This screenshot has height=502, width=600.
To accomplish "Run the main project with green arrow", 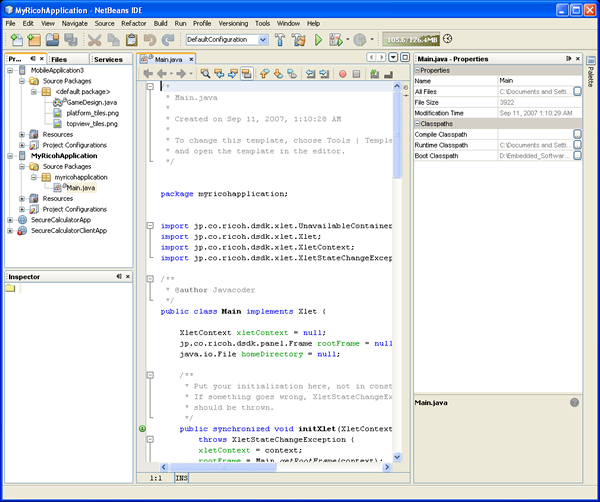I will [x=319, y=40].
